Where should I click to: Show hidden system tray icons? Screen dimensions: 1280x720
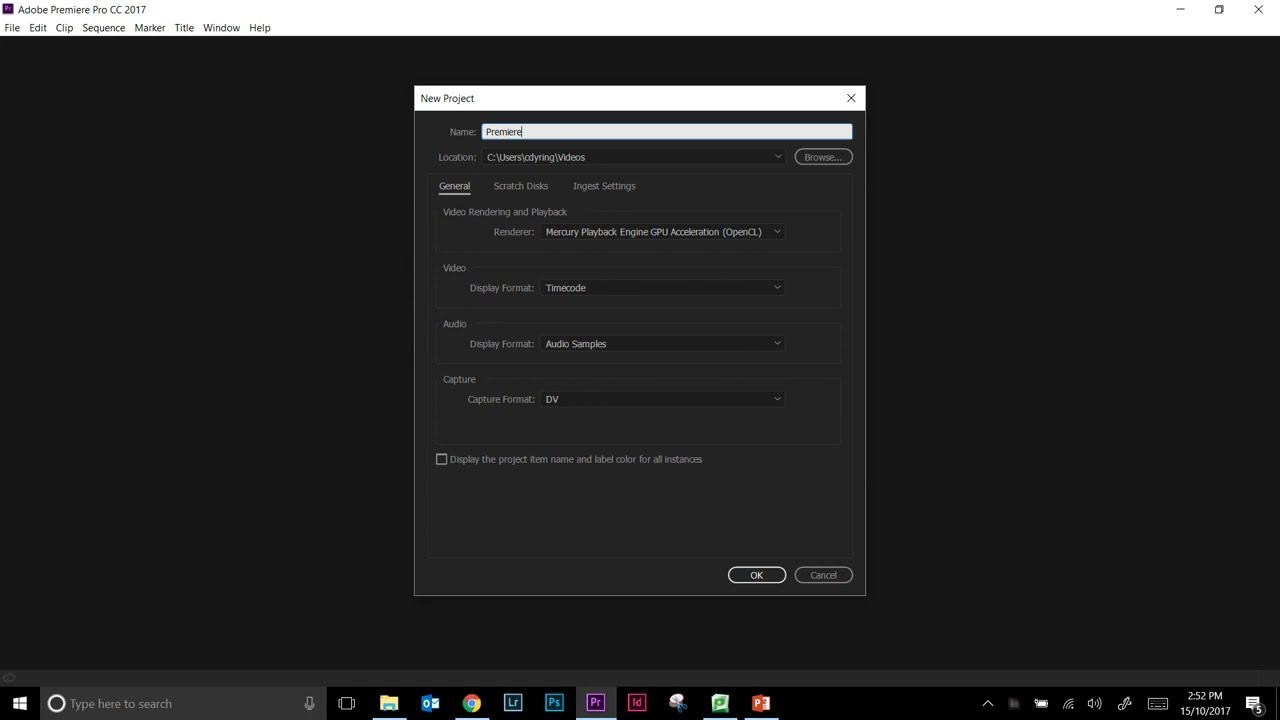pos(987,703)
